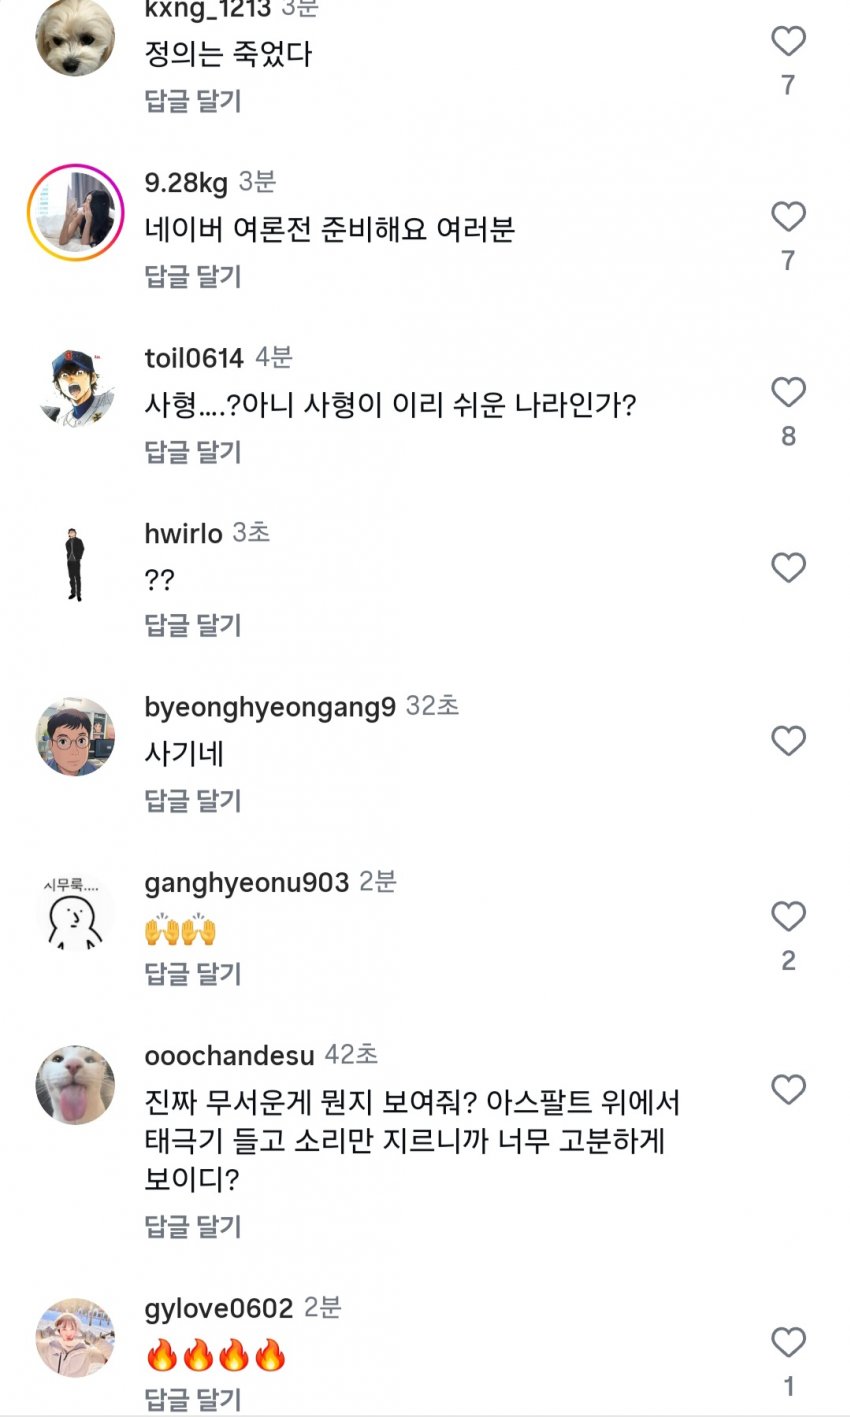This screenshot has height=1417, width=850.
Task: Like 9.28kg's comment with heart icon
Action: 788,216
